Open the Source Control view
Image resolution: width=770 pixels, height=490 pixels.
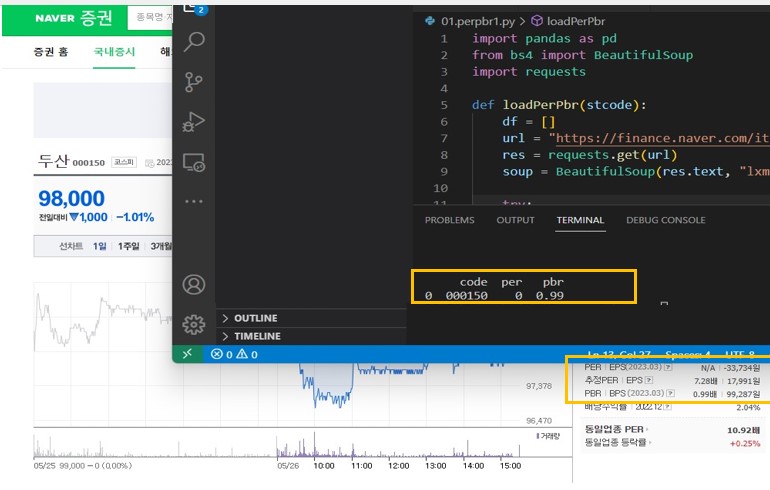193,82
